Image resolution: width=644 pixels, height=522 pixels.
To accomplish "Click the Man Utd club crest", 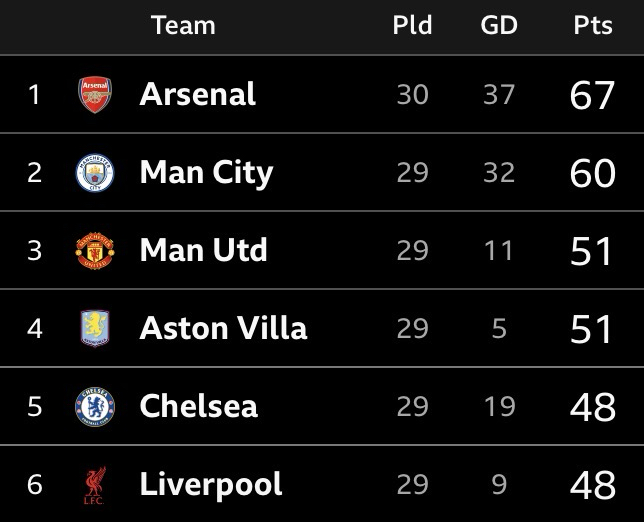I will tap(95, 250).
